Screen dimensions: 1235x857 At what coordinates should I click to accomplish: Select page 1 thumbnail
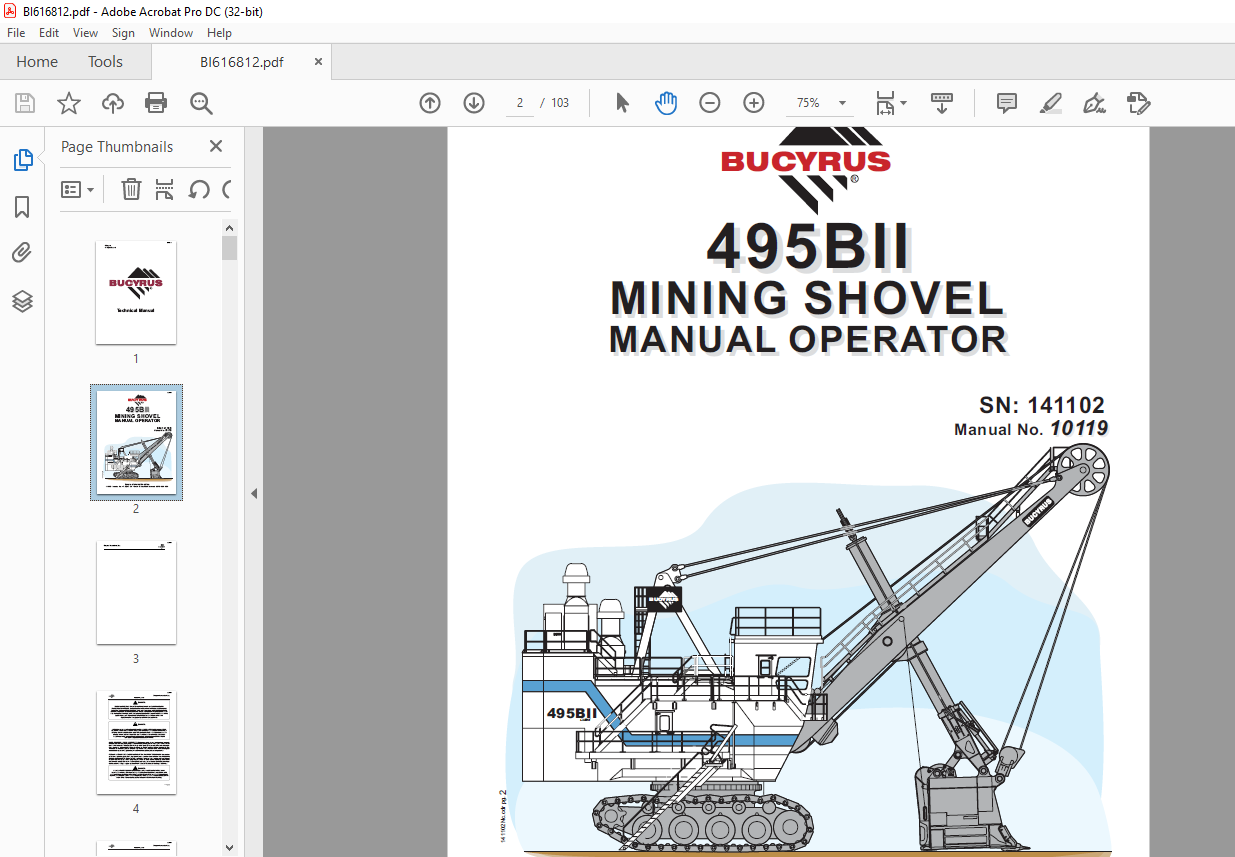pyautogui.click(x=136, y=292)
